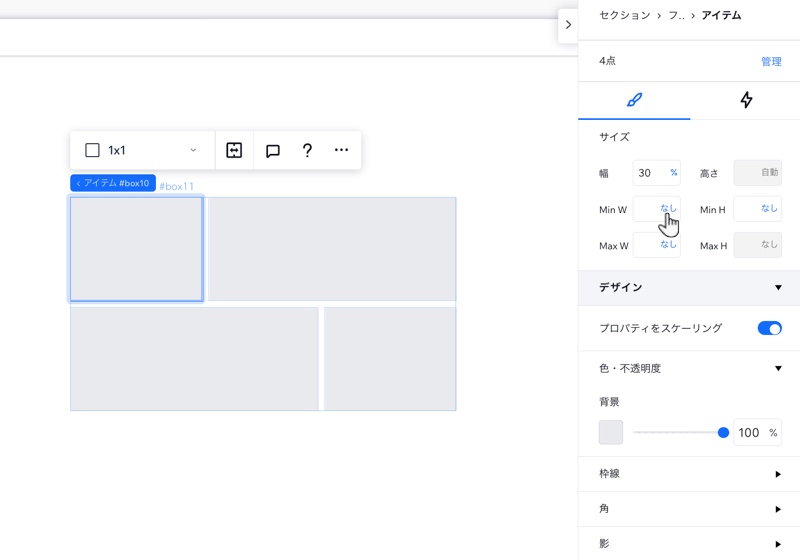Click the アイテム breadcrumb item
This screenshot has width=800, height=560.
pyautogui.click(x=721, y=15)
